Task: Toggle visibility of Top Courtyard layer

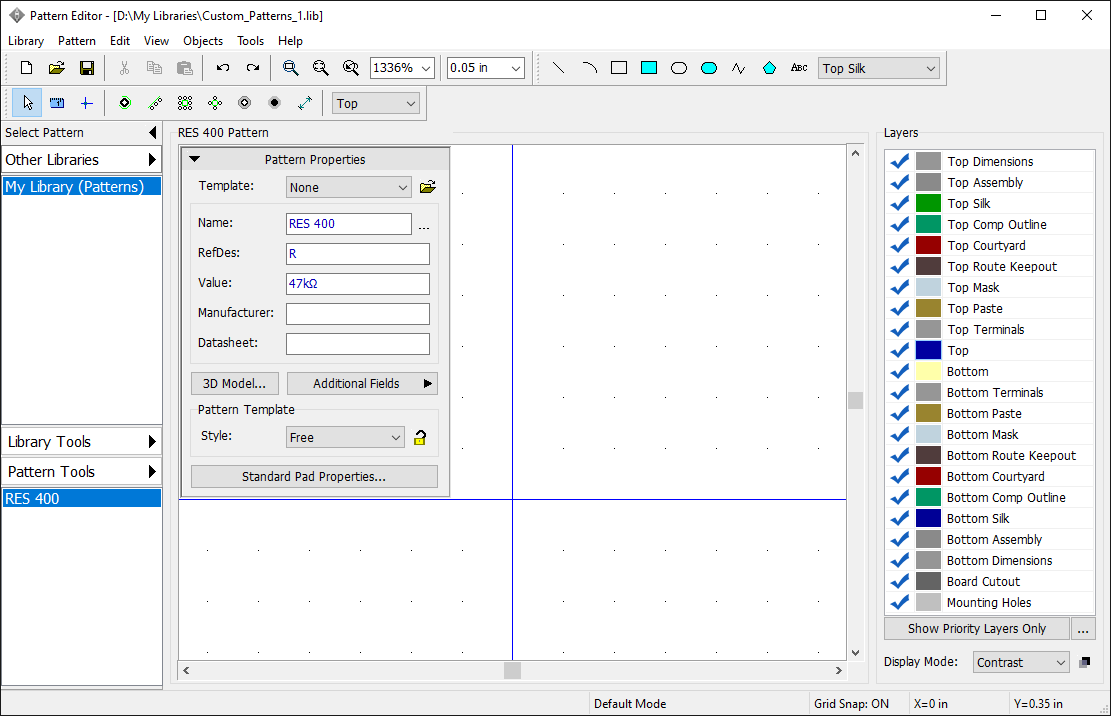Action: click(900, 245)
